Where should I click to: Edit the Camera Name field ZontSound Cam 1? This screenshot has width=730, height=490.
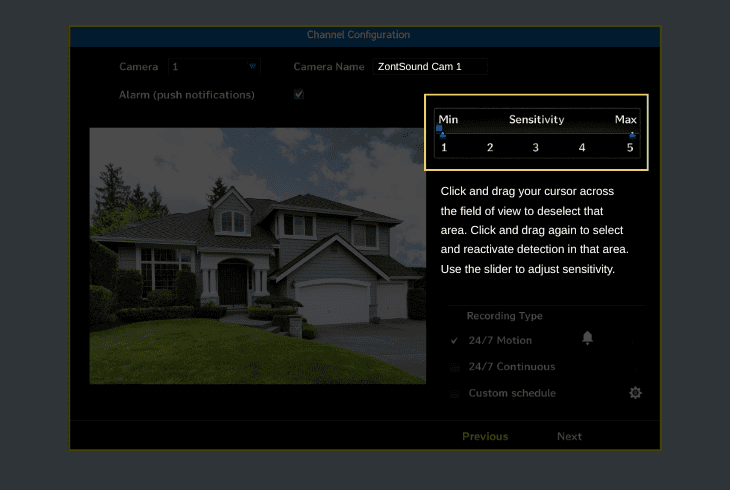point(430,67)
